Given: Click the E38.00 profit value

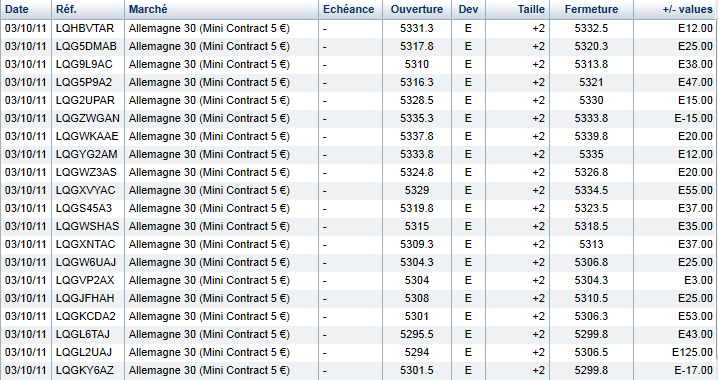Looking at the screenshot, I should coord(695,64).
